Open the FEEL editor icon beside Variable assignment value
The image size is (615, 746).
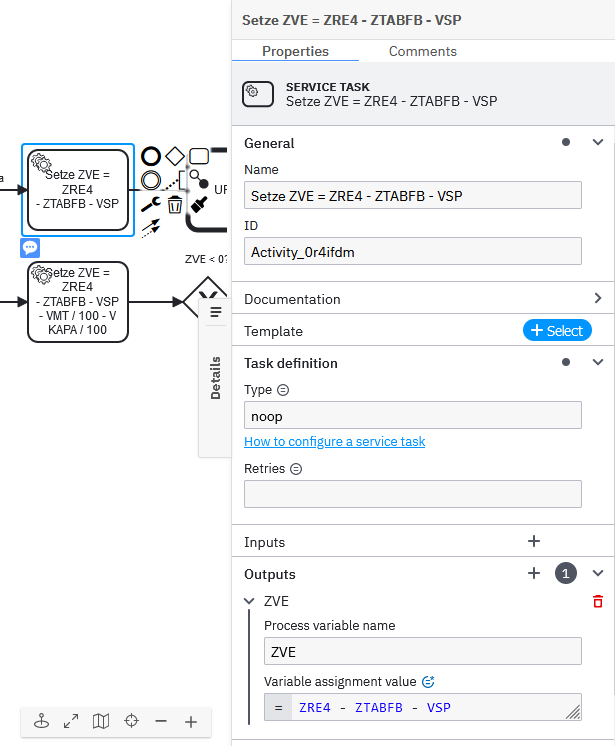(428, 682)
